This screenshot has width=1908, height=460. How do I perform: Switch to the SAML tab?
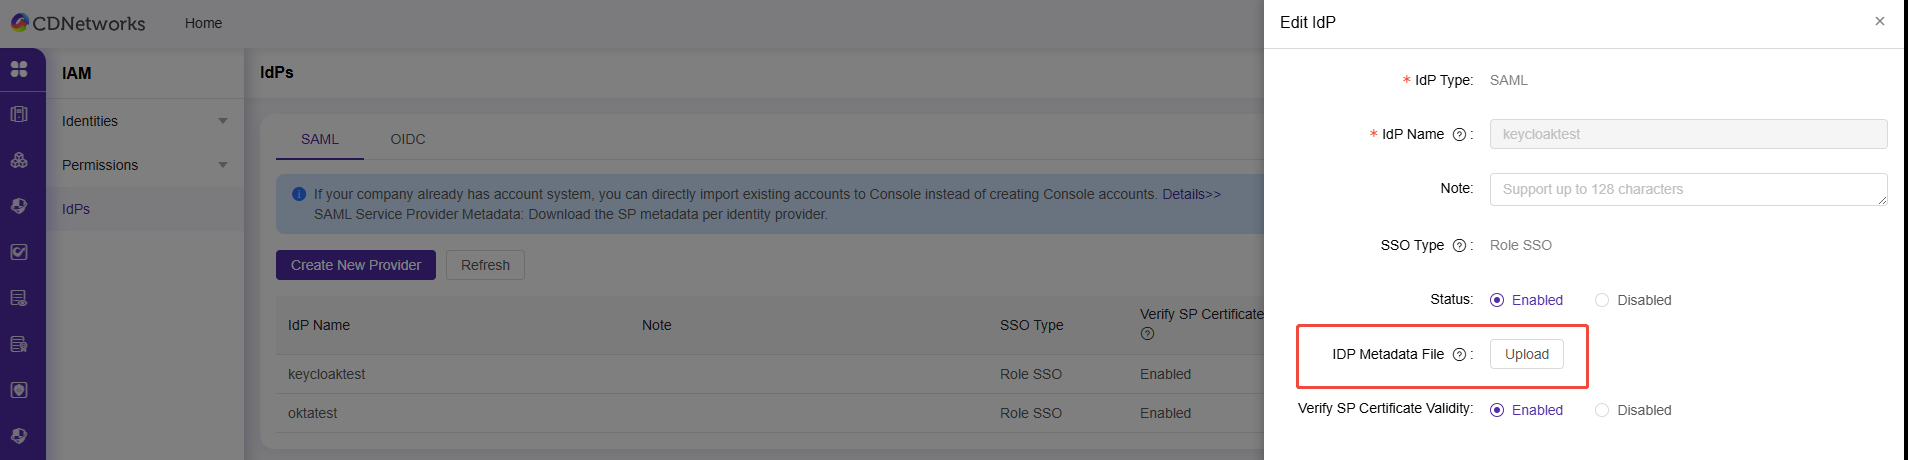(320, 139)
